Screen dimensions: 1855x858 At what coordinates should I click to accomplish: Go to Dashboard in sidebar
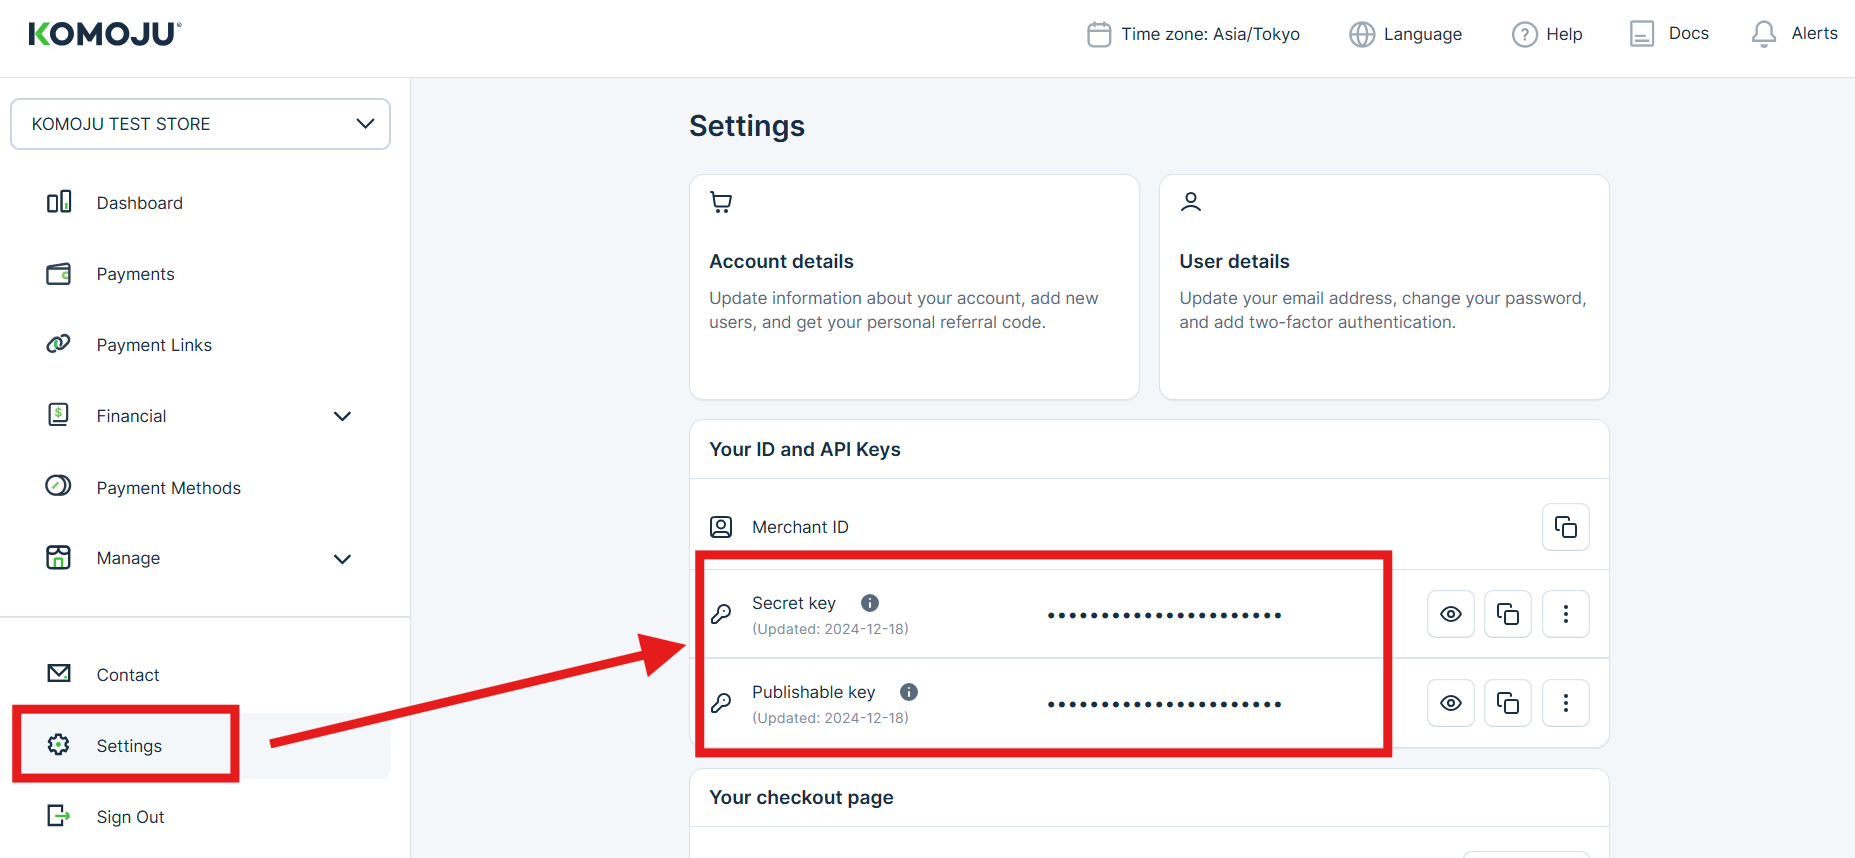click(139, 203)
